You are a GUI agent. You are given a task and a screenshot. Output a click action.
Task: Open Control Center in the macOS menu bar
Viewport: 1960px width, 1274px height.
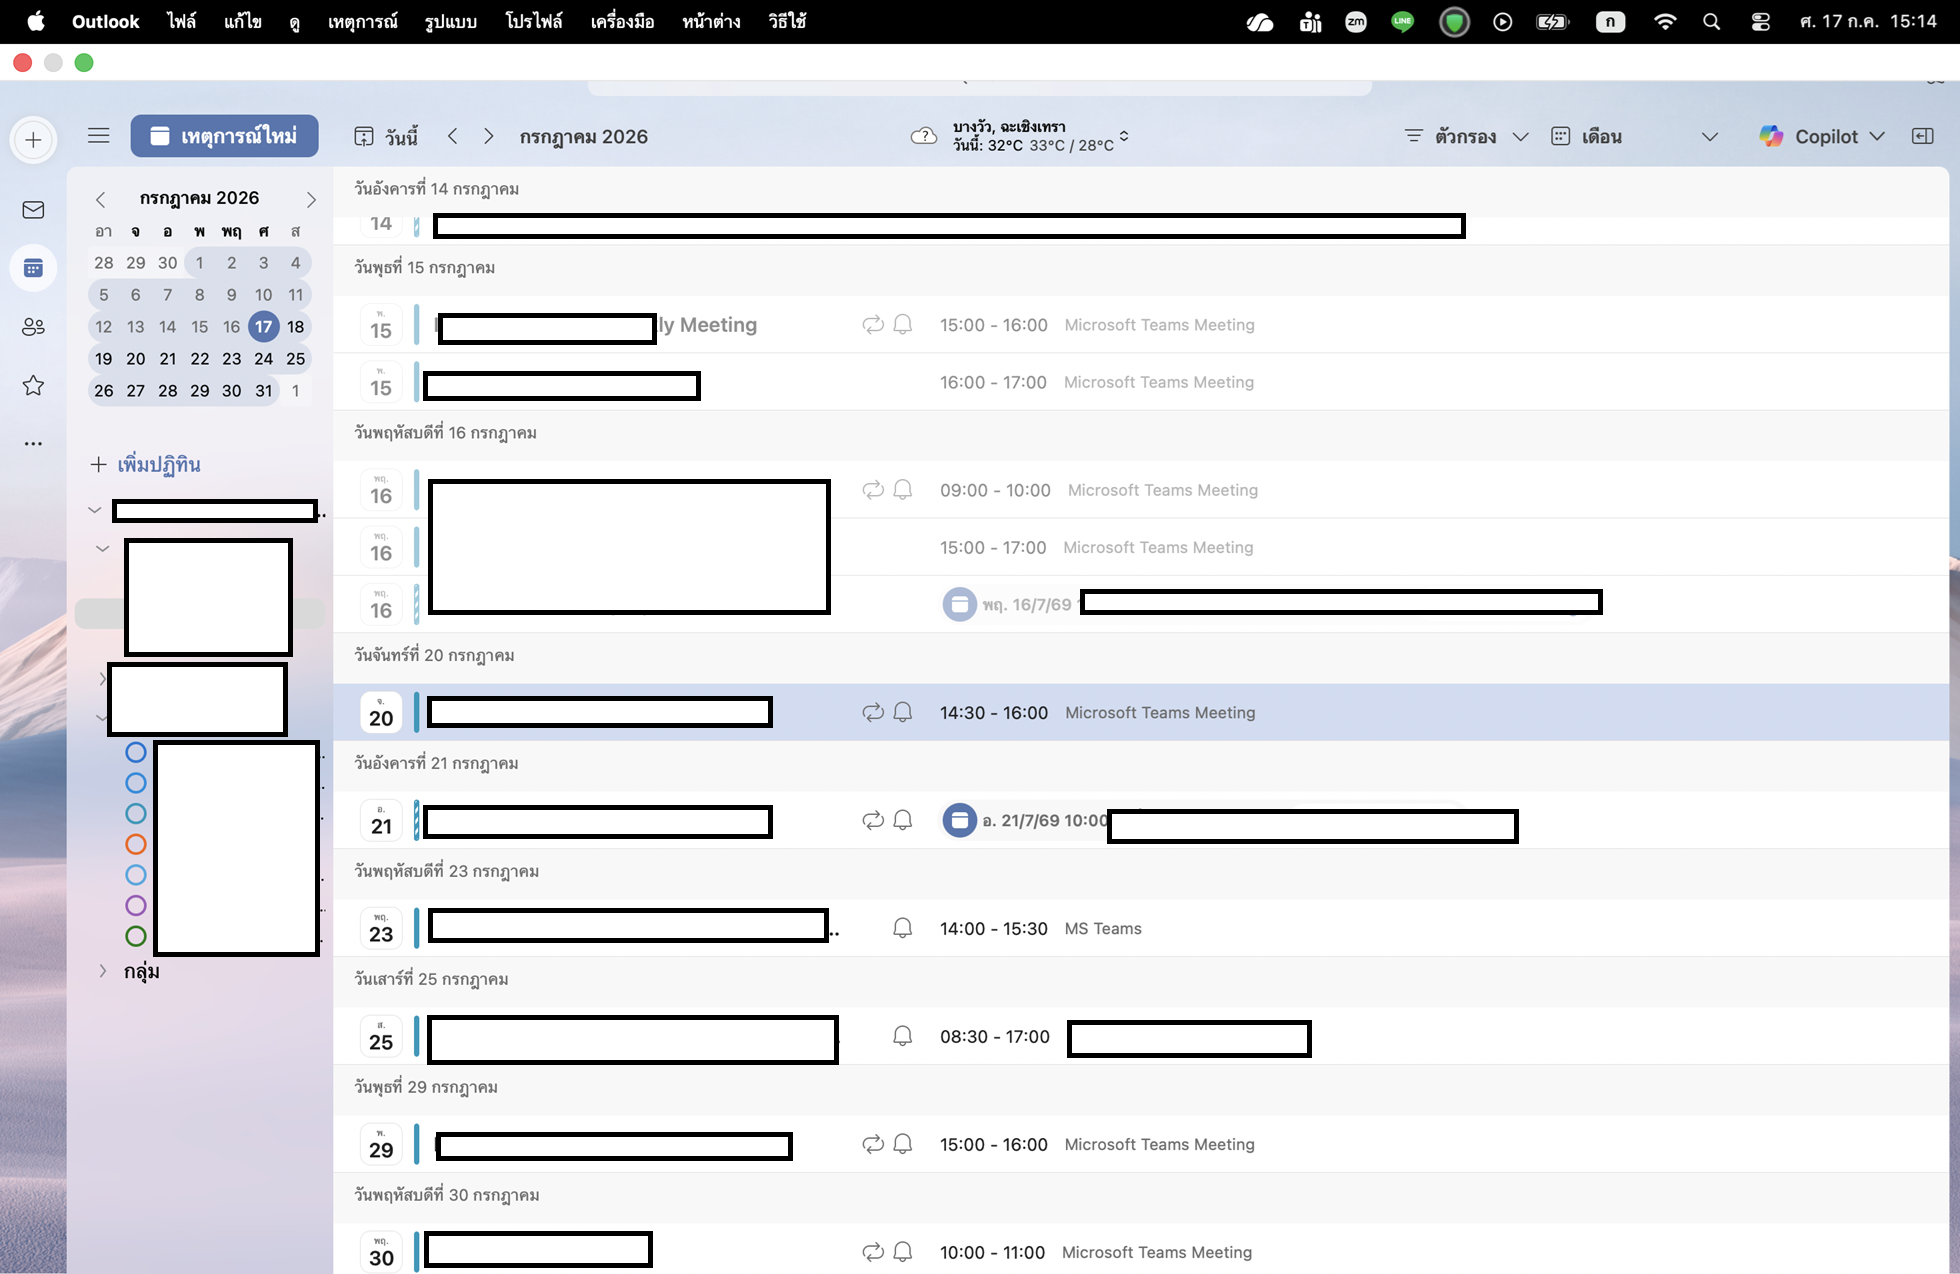(x=1761, y=22)
